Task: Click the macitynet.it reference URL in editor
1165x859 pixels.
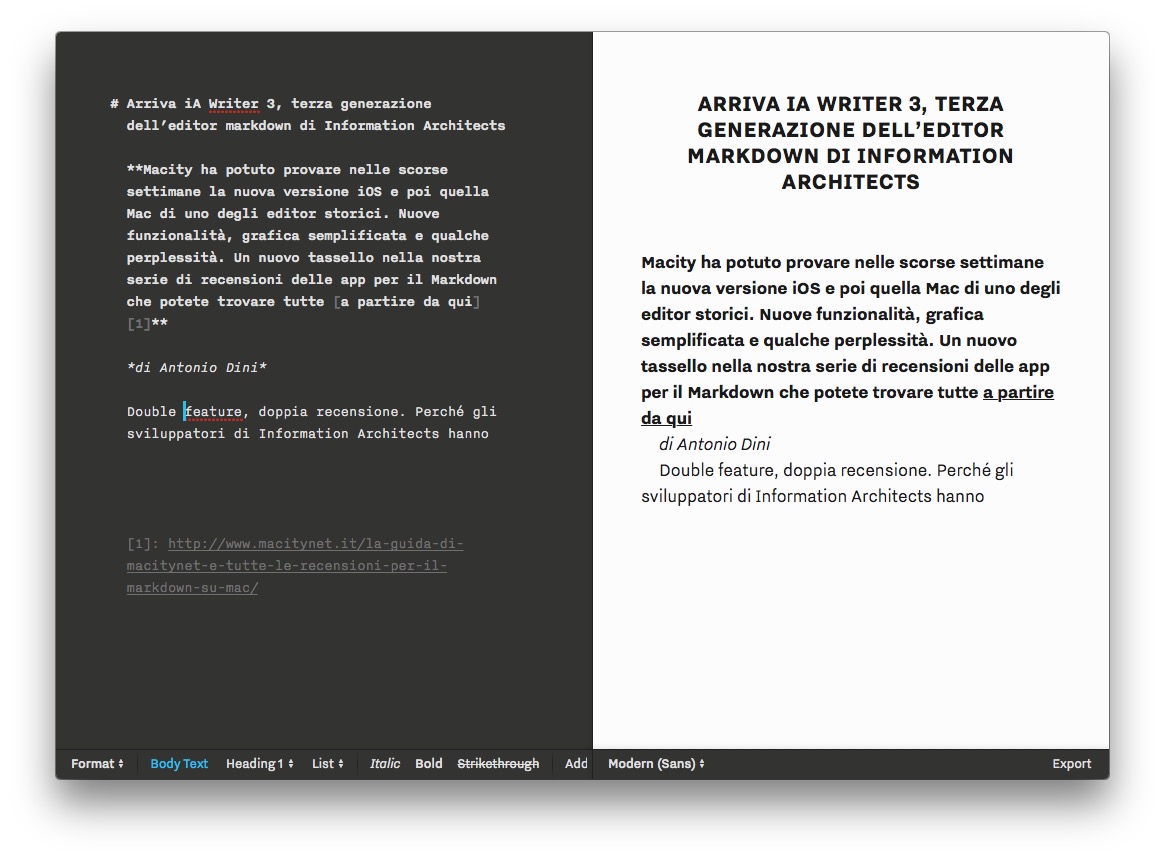Action: pos(295,565)
